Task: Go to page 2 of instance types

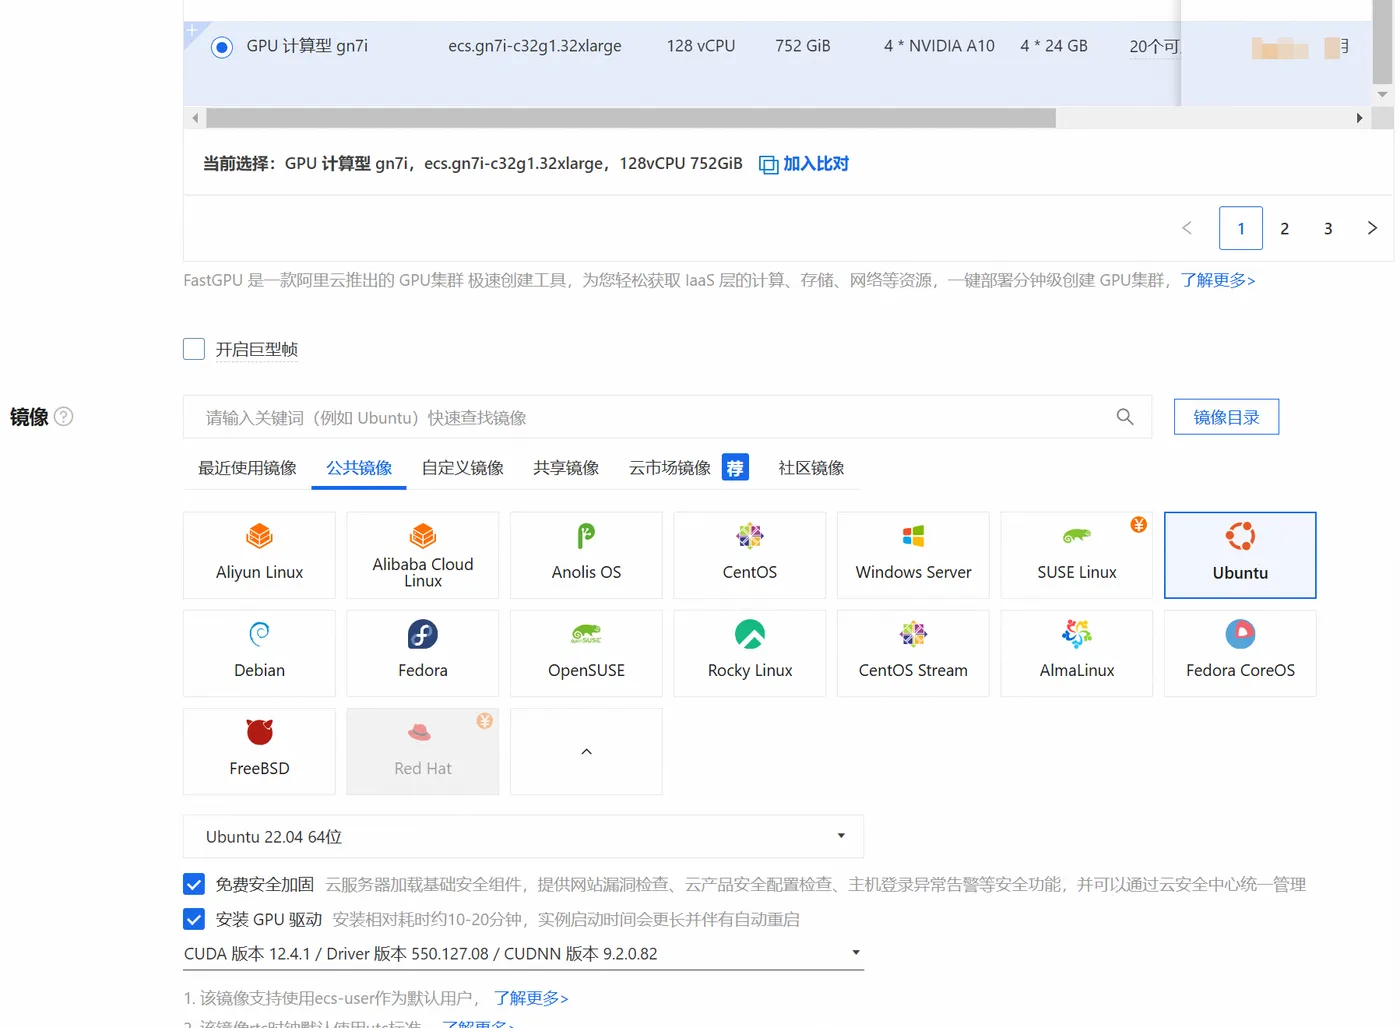Action: [1285, 228]
